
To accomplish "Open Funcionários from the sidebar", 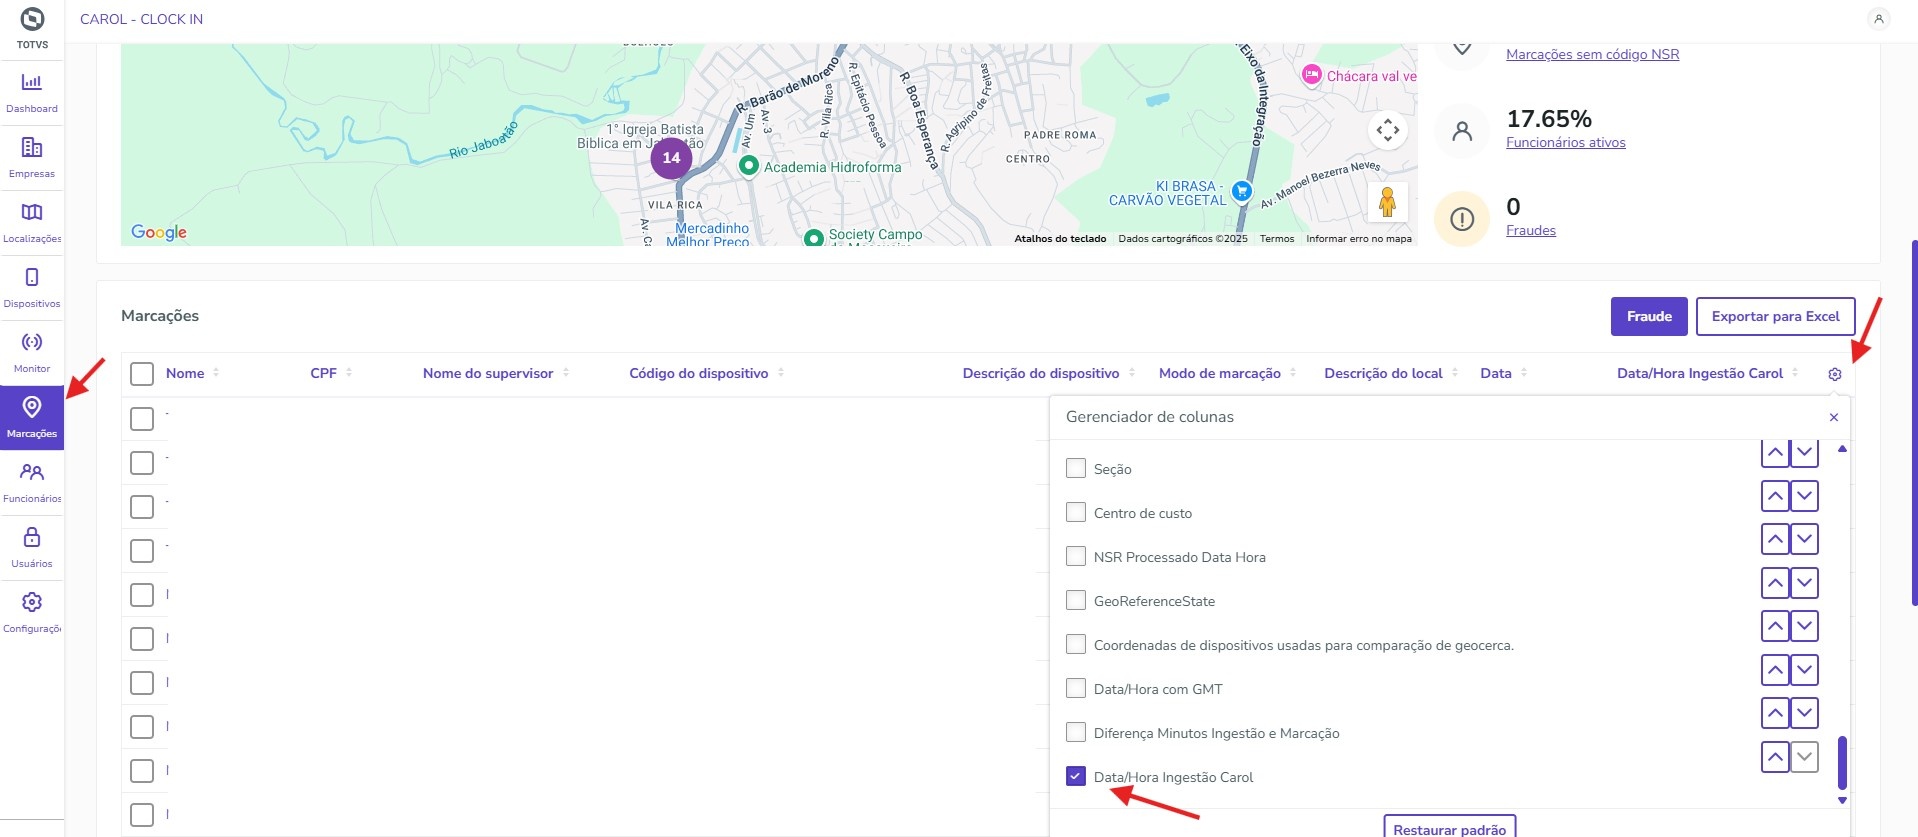I will 32,483.
